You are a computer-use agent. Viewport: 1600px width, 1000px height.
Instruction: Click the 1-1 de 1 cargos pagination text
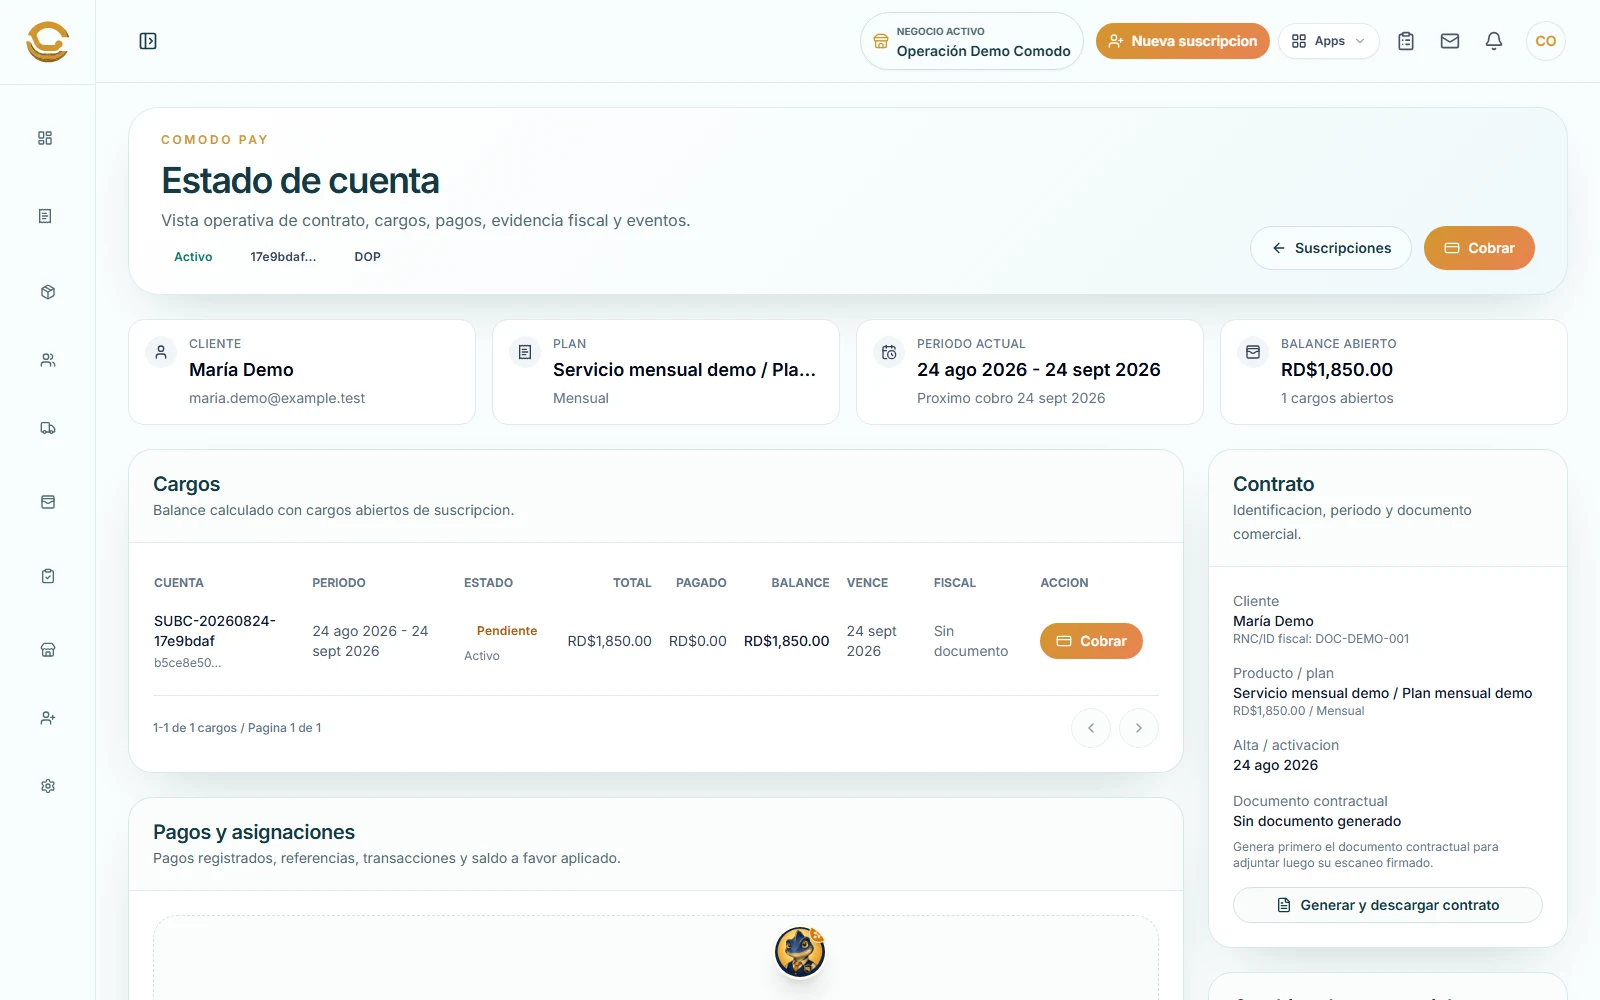tap(237, 728)
